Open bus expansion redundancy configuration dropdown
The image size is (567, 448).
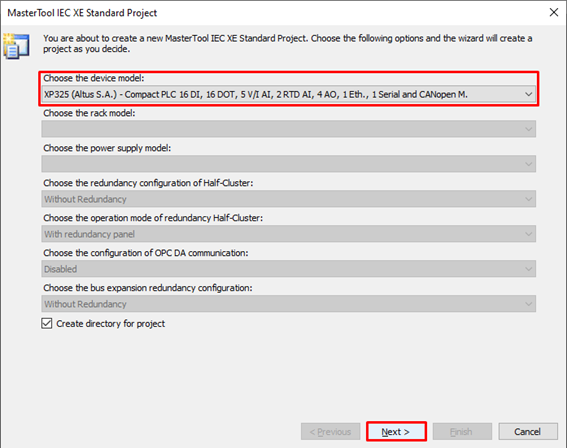pos(289,304)
